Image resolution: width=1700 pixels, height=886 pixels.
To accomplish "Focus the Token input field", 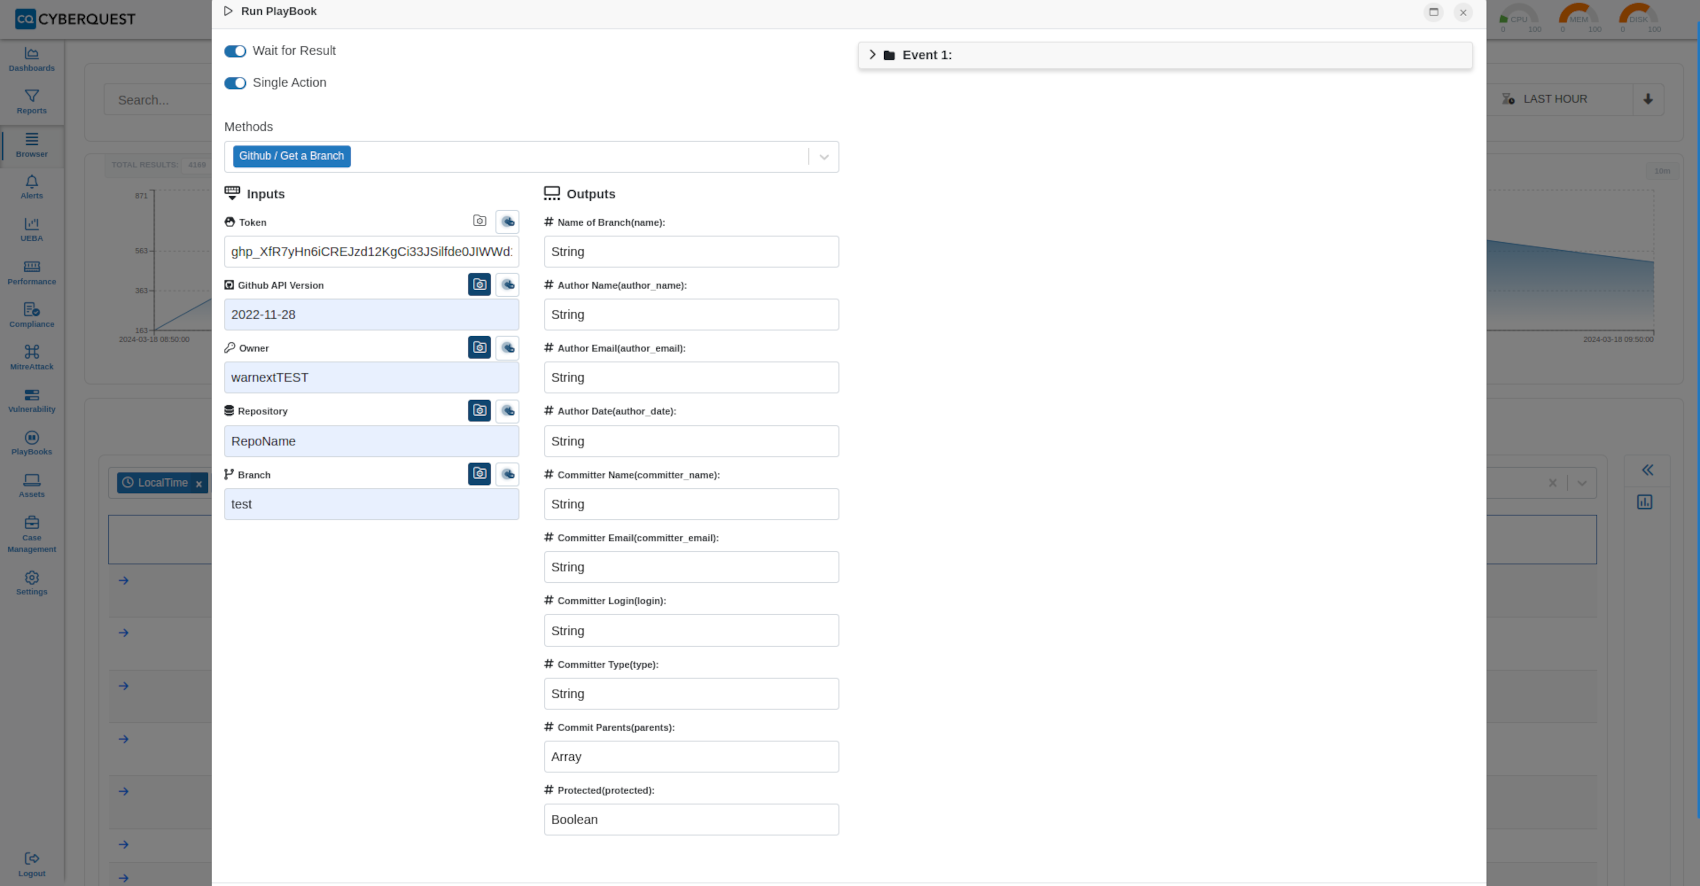I will coord(371,252).
